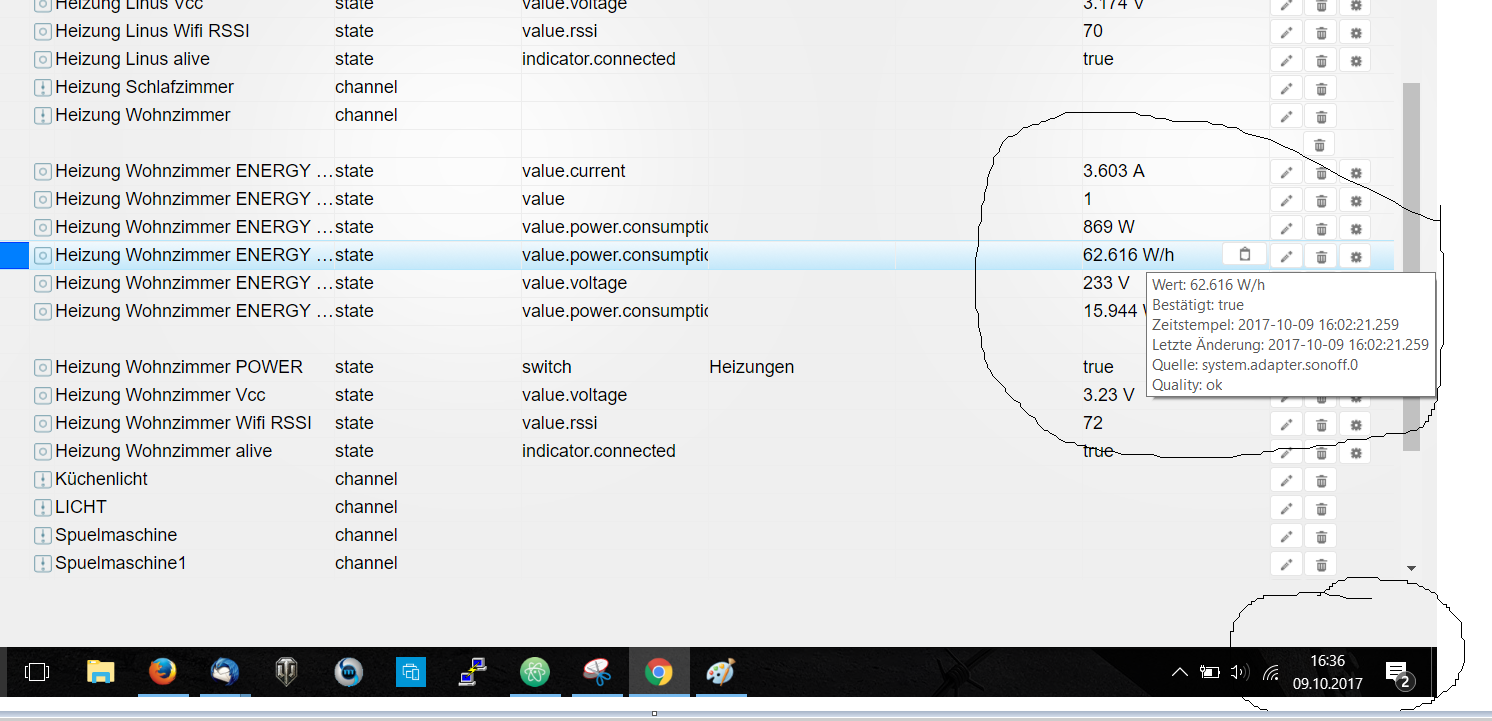This screenshot has width=1492, height=721.
Task: Delete the 3.603 A value.current row
Action: [1321, 172]
